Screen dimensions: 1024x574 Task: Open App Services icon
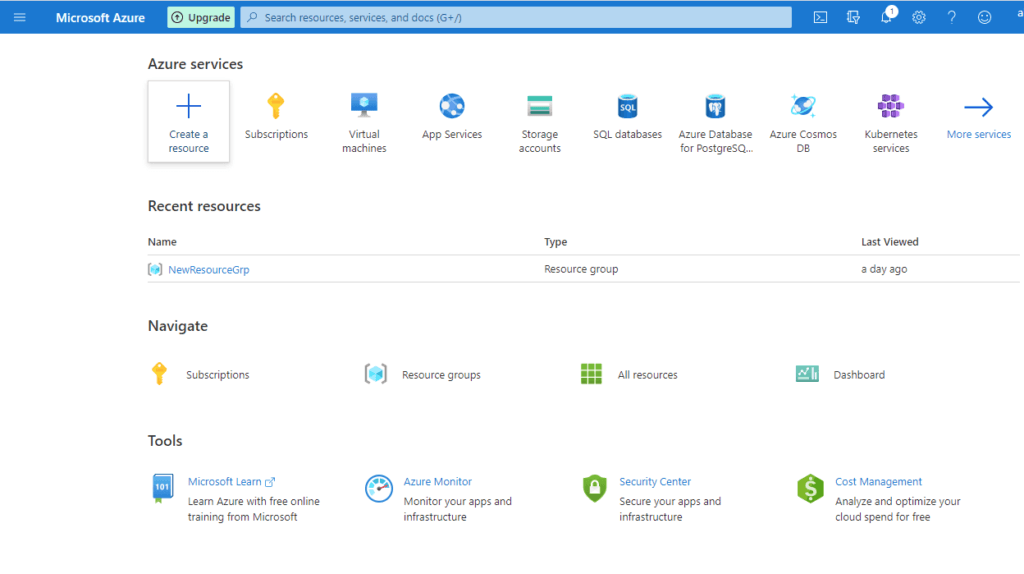452,106
